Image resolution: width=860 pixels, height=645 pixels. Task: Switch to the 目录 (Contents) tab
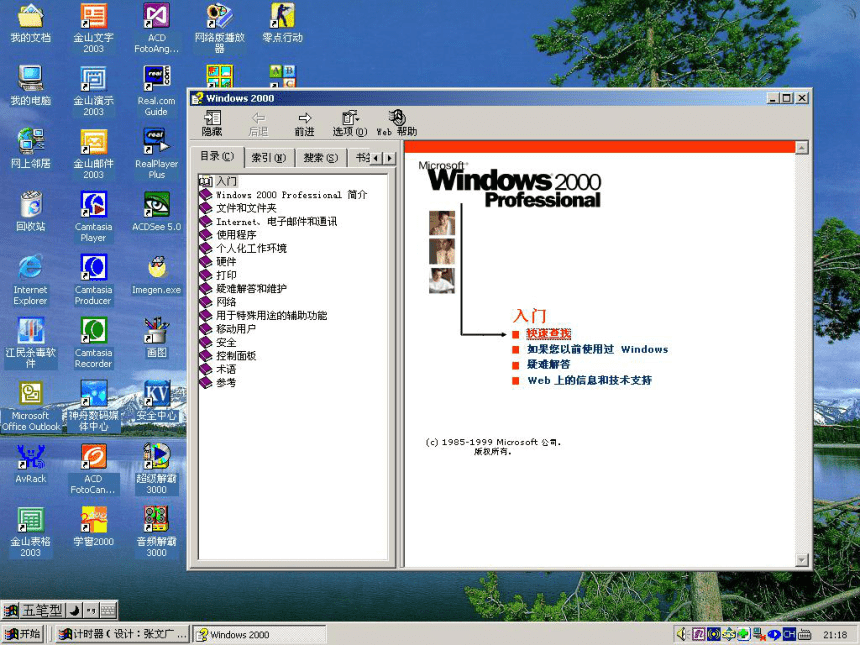tap(217, 156)
